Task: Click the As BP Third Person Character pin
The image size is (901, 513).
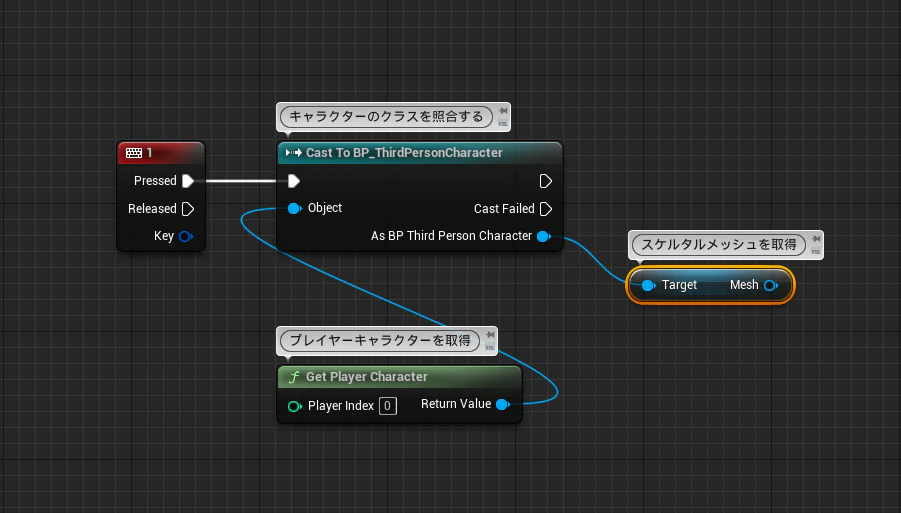Action: tap(544, 236)
